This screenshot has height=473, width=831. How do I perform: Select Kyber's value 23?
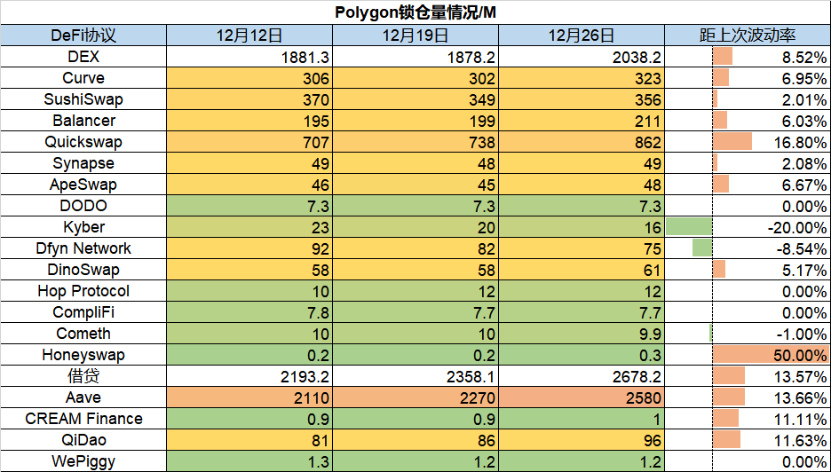249,227
